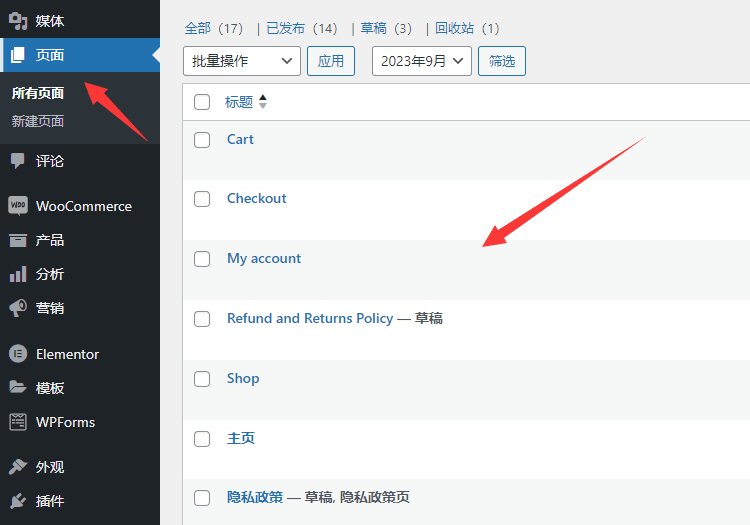Expand the September 2023 date filter dropdown

[421, 61]
